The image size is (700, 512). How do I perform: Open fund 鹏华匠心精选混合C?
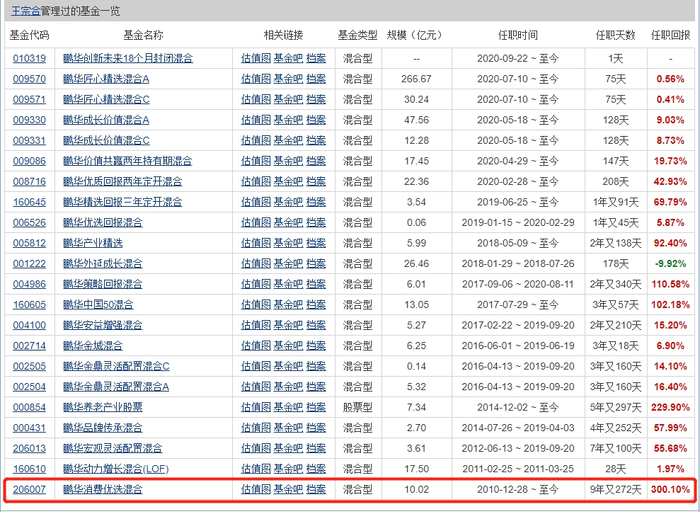click(x=106, y=100)
